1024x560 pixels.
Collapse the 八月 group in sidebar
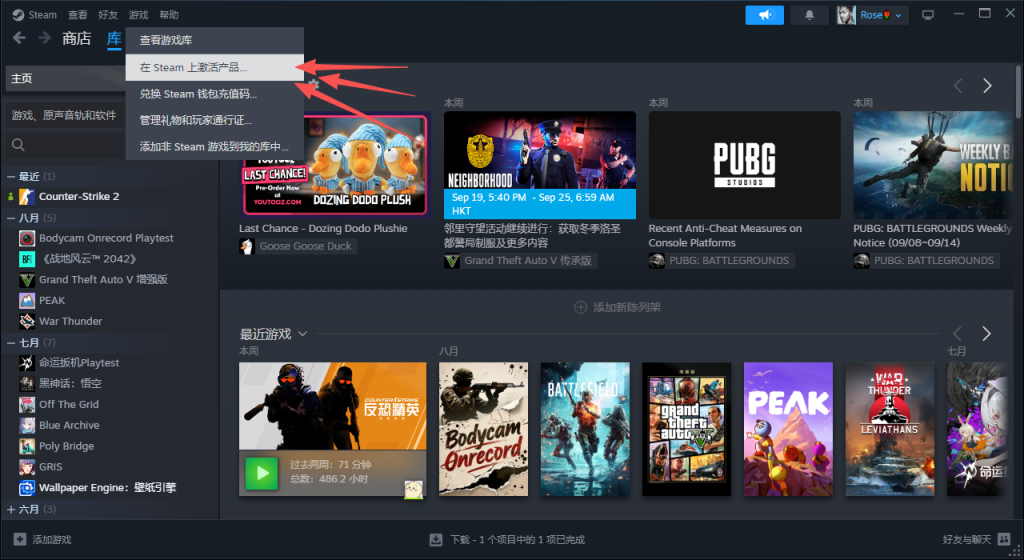(11, 218)
